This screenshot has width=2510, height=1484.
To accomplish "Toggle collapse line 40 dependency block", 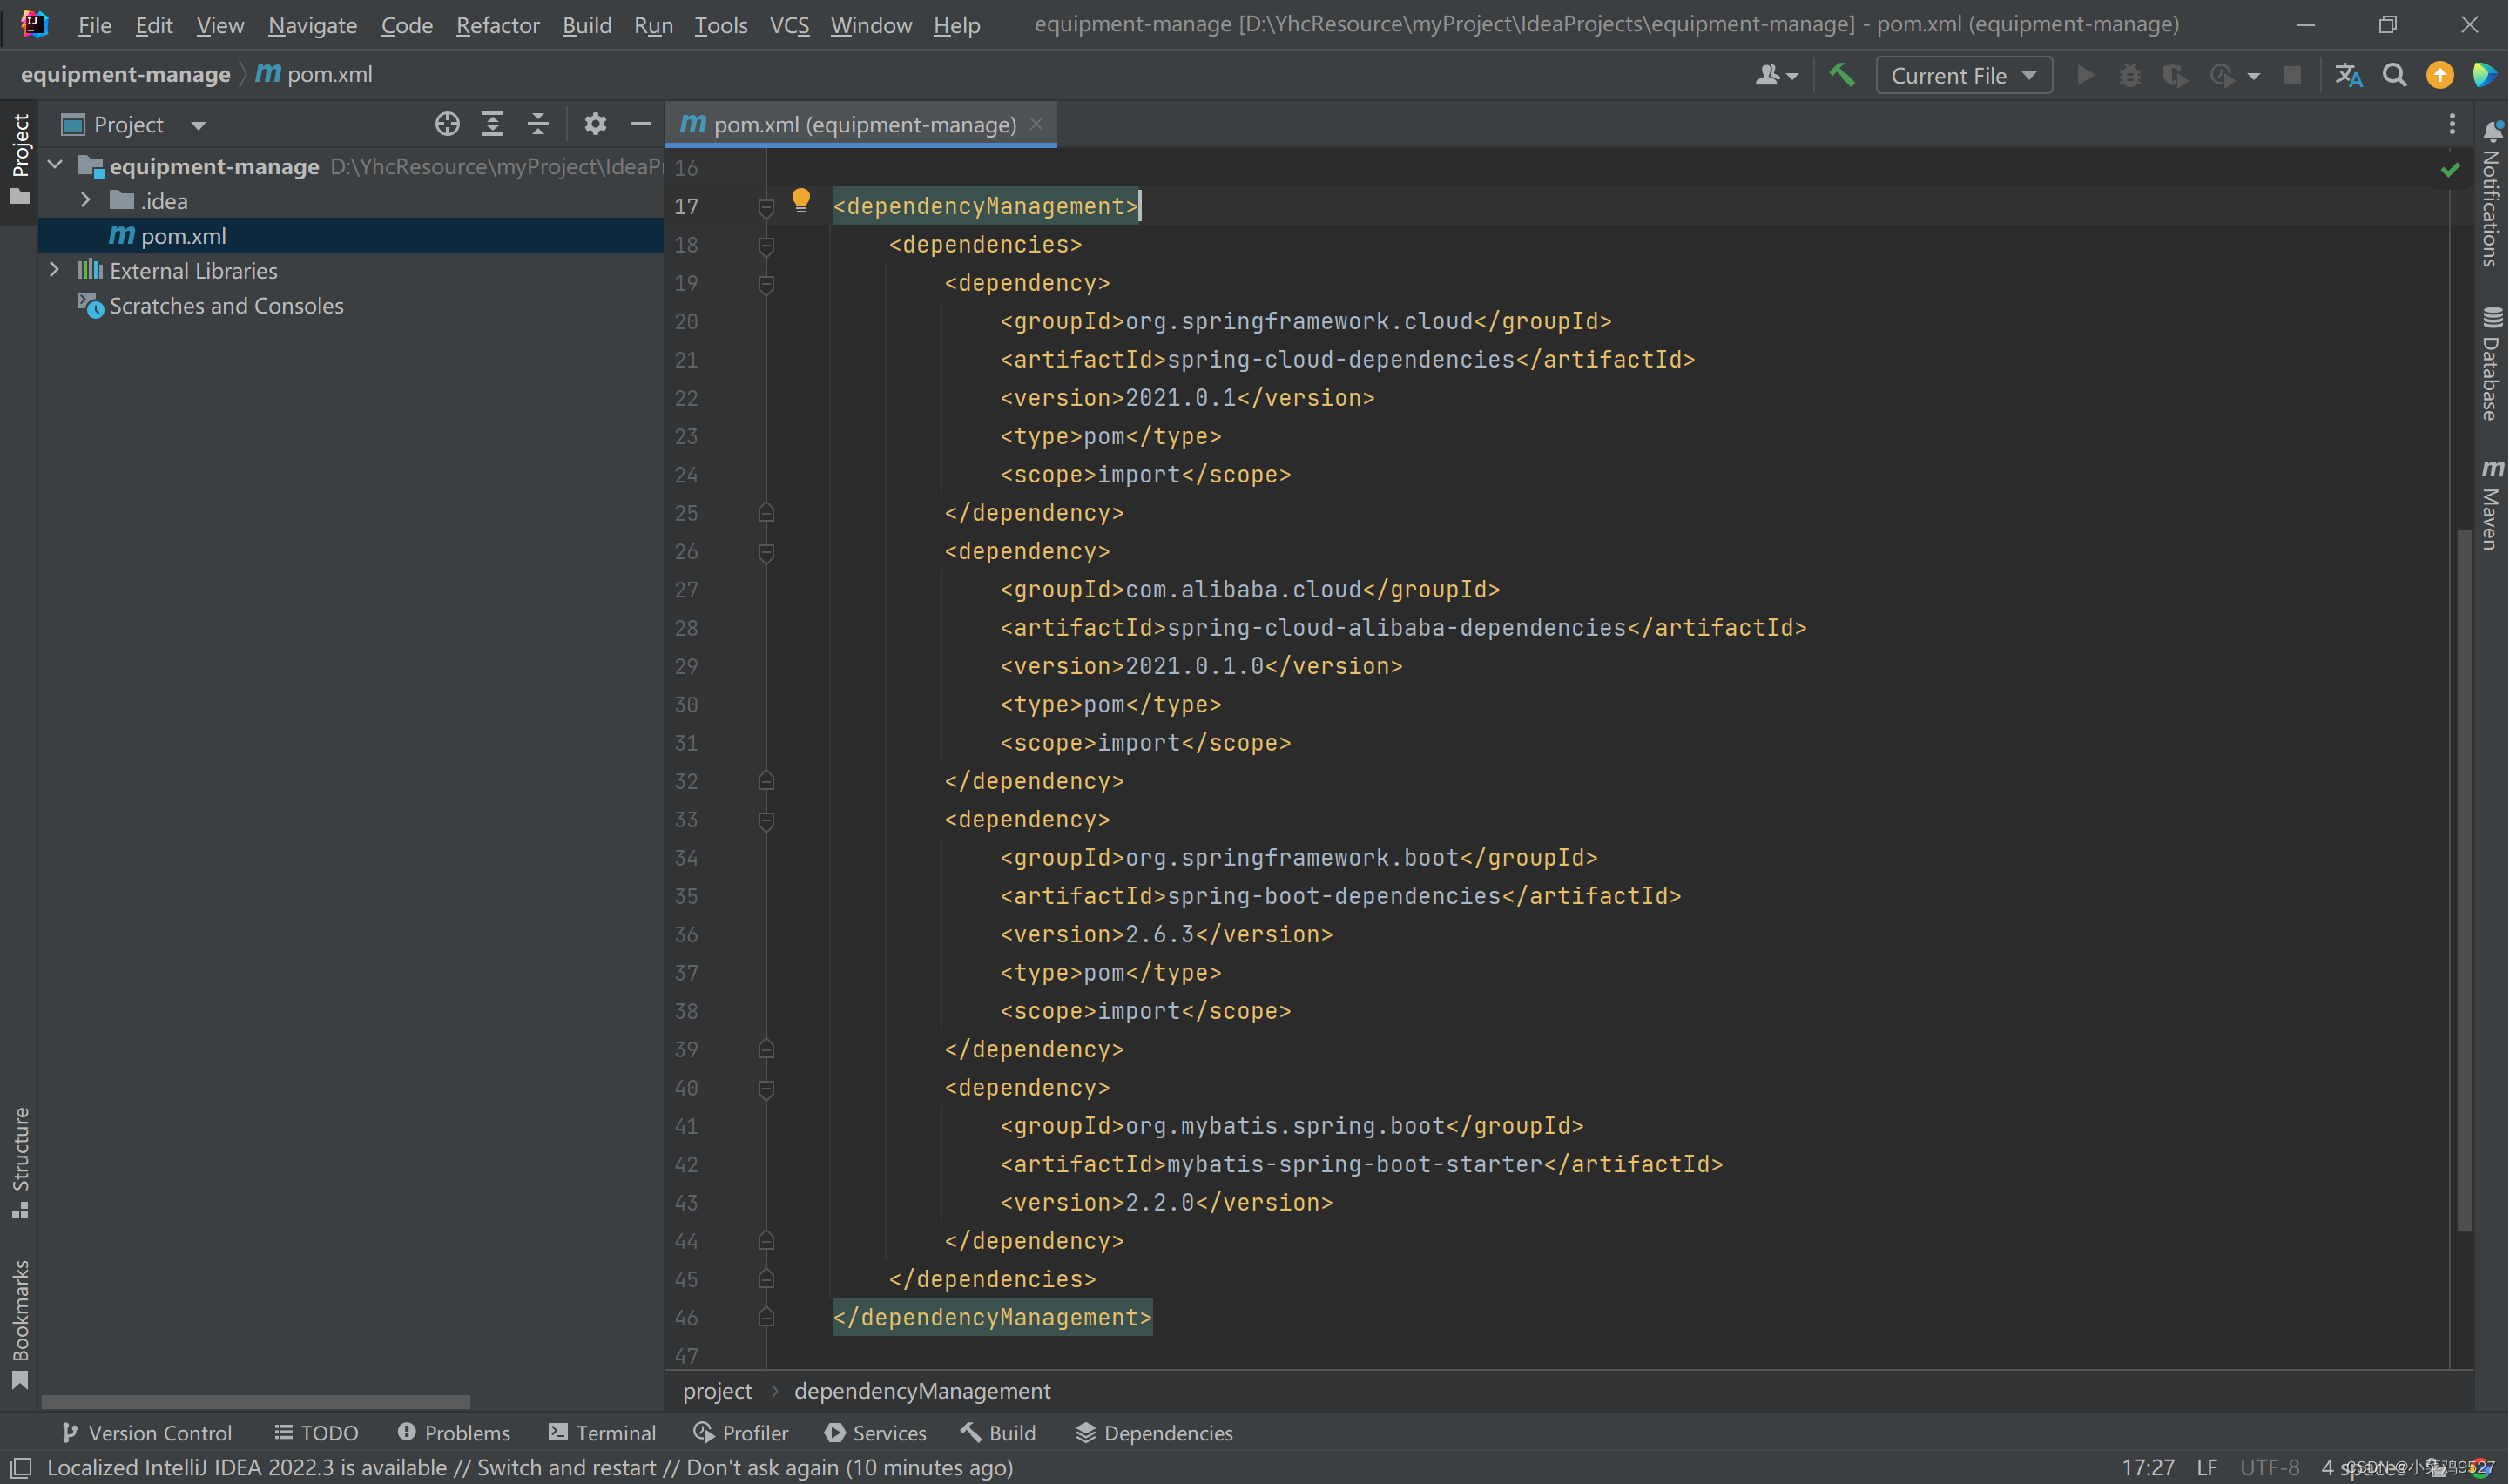I will [765, 1087].
